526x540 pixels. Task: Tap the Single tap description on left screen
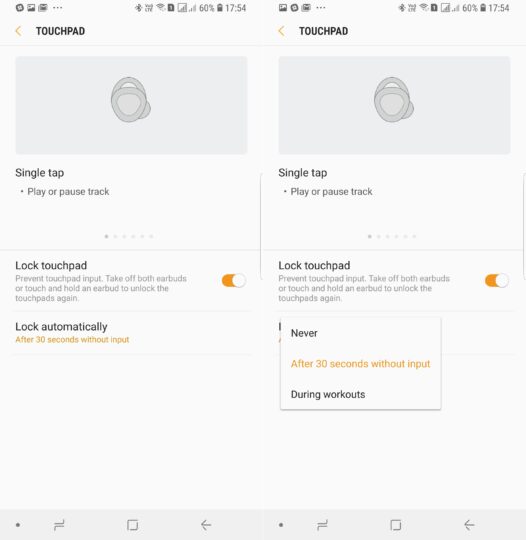pyautogui.click(x=68, y=191)
